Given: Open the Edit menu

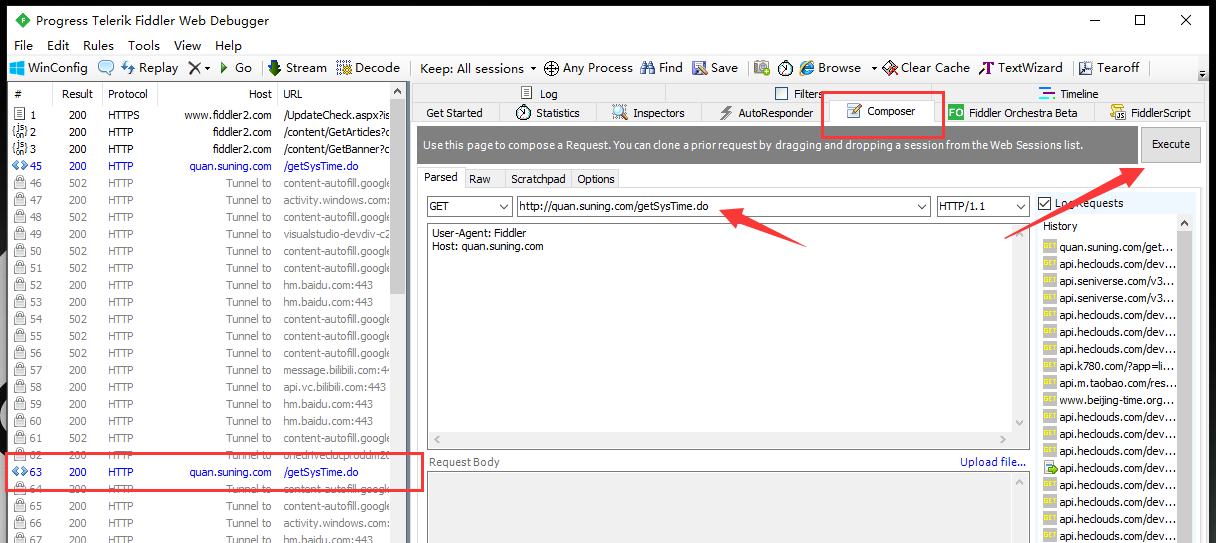Looking at the screenshot, I should [58, 45].
